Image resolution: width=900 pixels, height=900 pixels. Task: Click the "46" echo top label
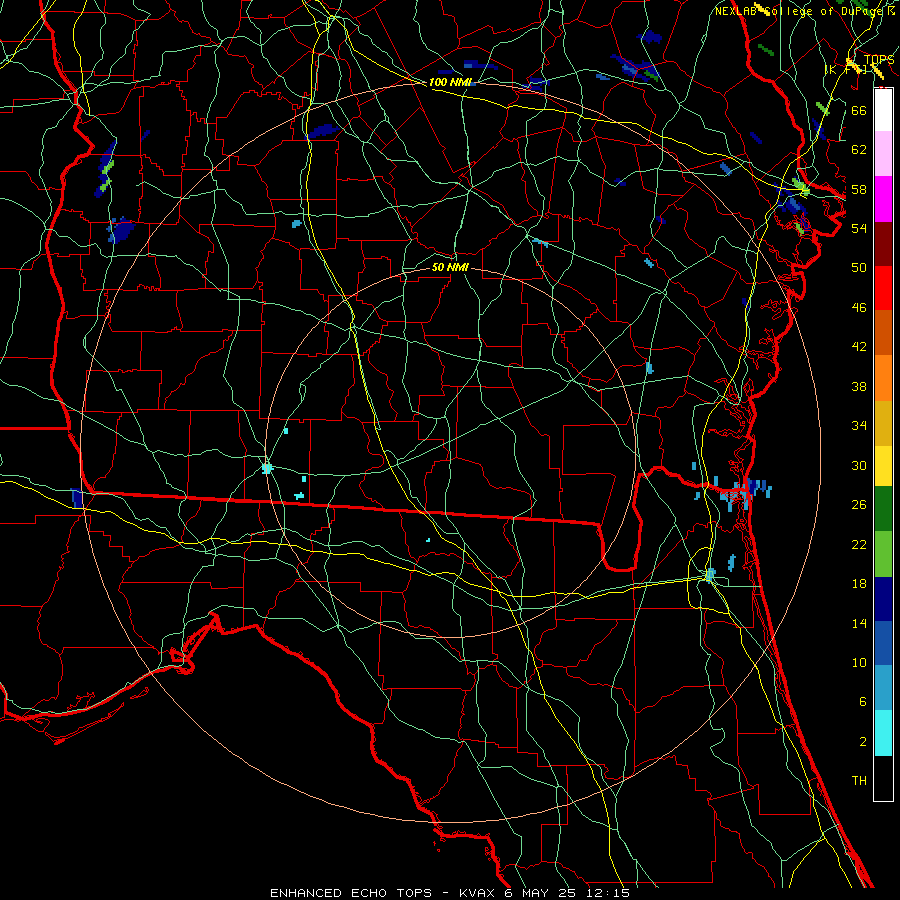click(x=859, y=308)
